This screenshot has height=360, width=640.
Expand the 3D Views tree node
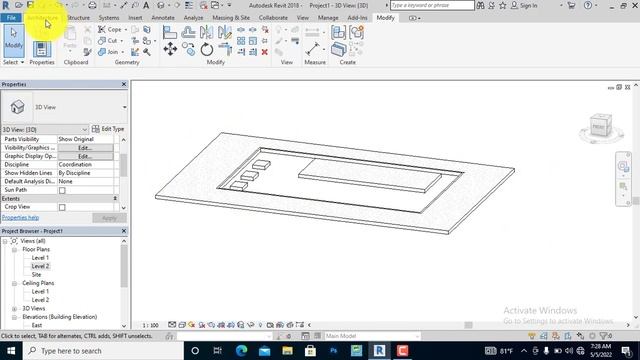pyautogui.click(x=14, y=309)
